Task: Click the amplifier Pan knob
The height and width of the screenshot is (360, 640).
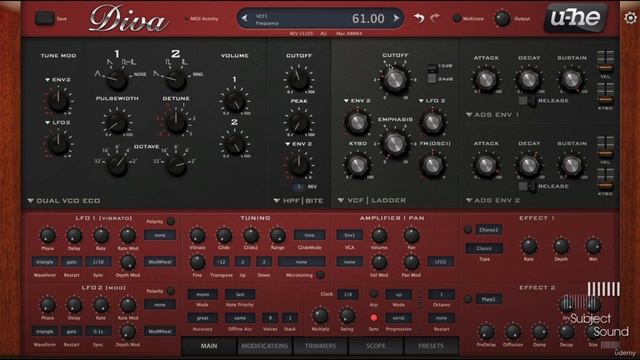Action: [411, 235]
